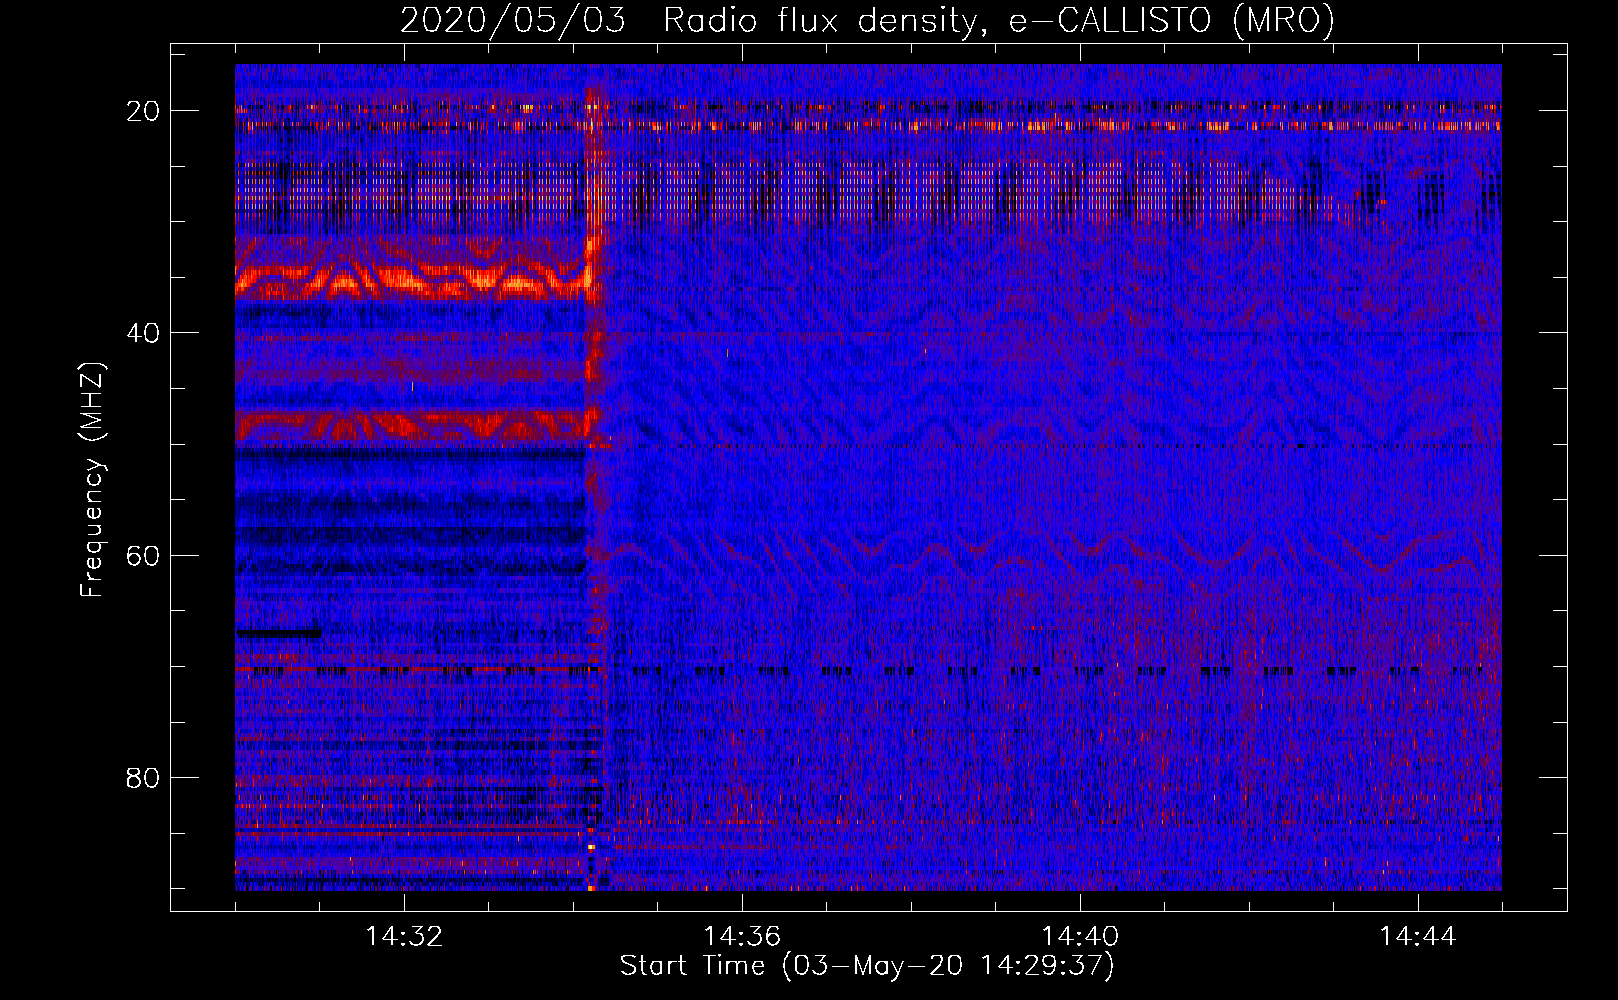The width and height of the screenshot is (1618, 1000).
Task: Click the '14:44' time tick label
Action: tap(1418, 937)
